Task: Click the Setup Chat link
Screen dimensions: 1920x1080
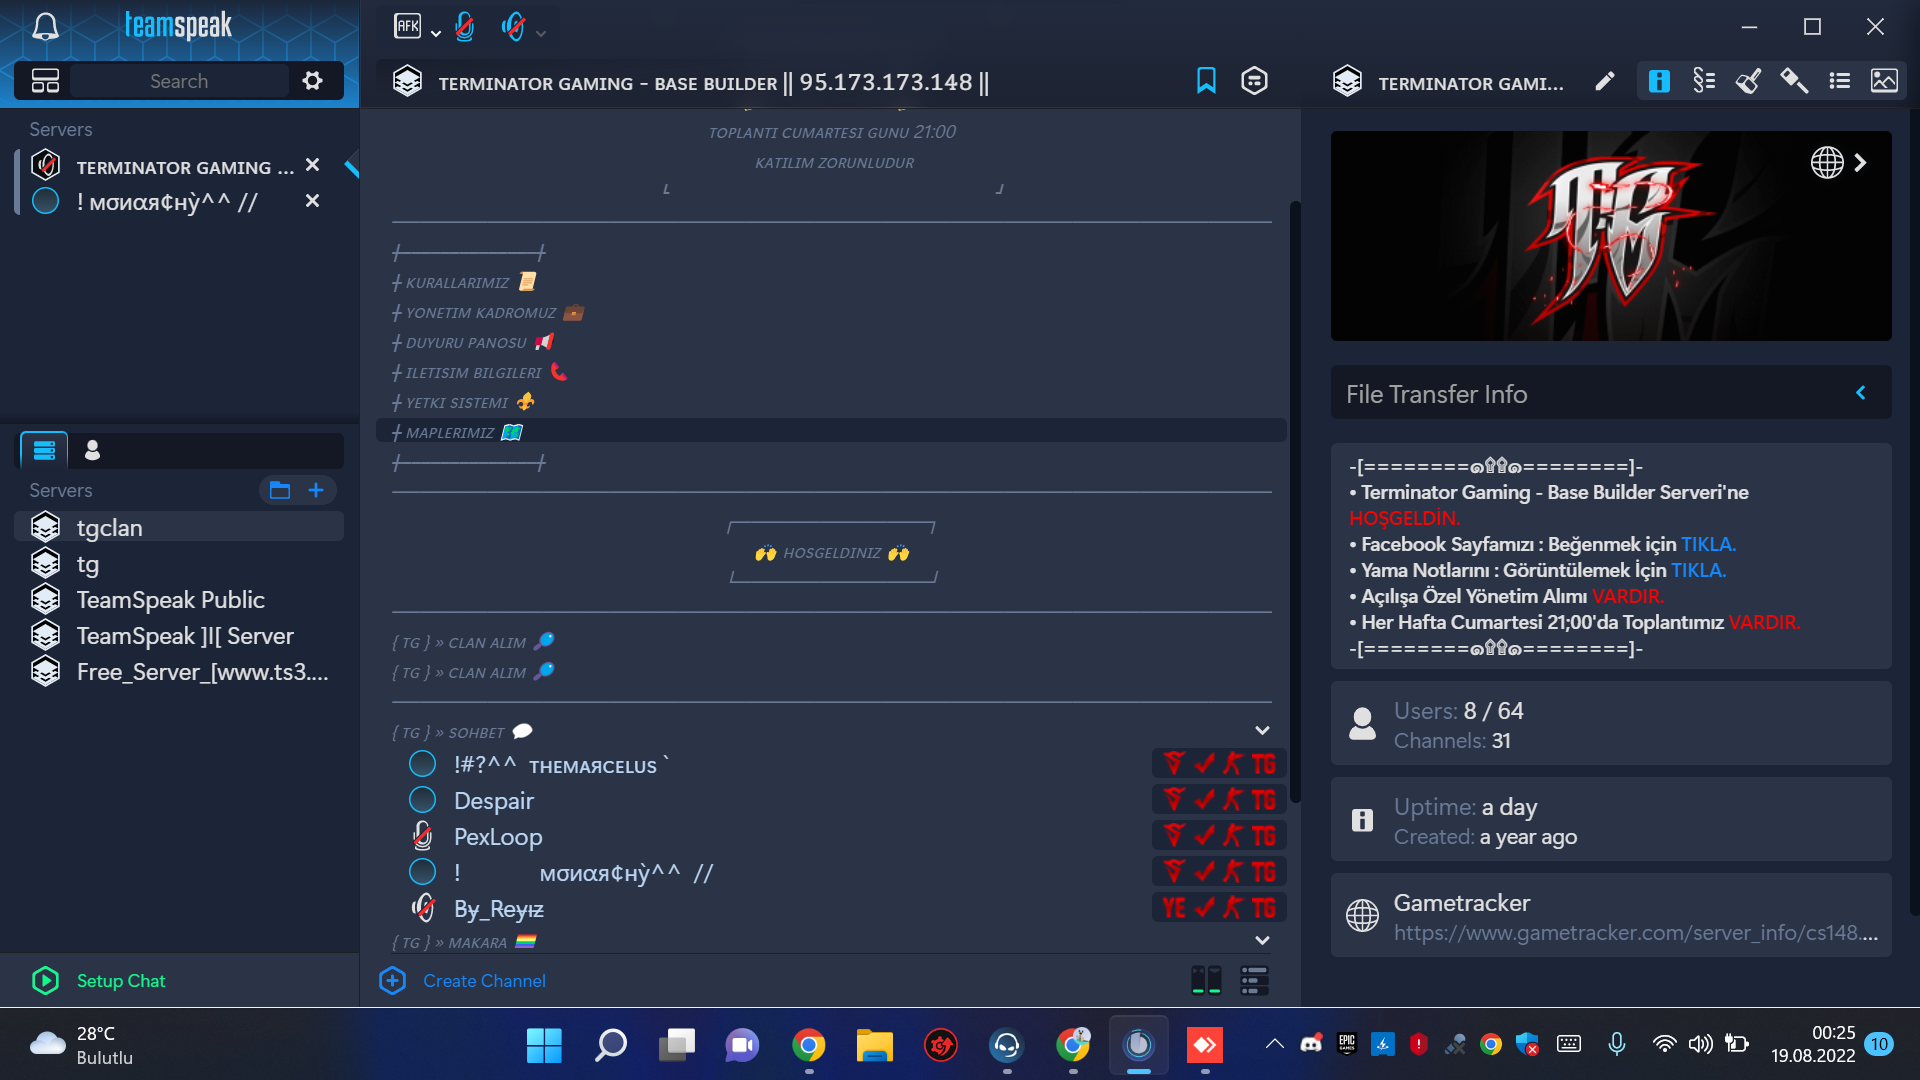Action: coord(121,981)
